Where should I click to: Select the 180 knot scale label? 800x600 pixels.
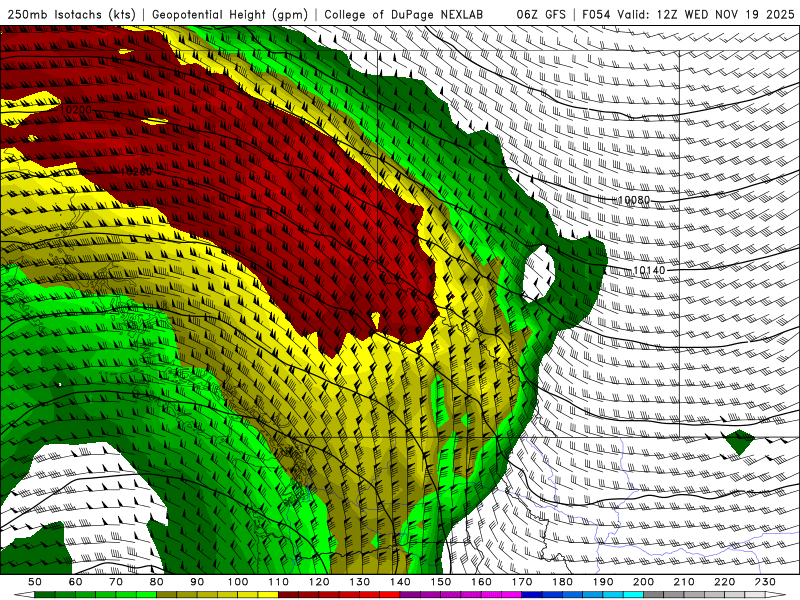pyautogui.click(x=562, y=582)
